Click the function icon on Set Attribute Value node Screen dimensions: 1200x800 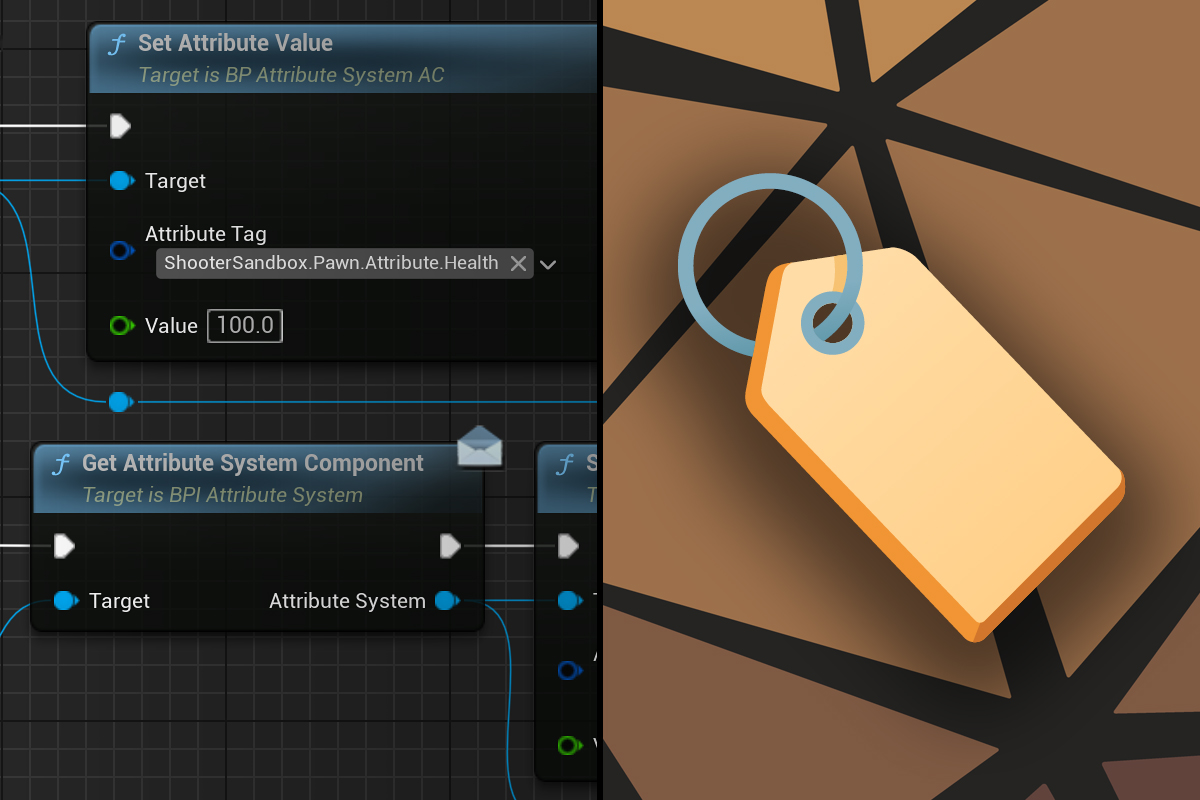118,44
